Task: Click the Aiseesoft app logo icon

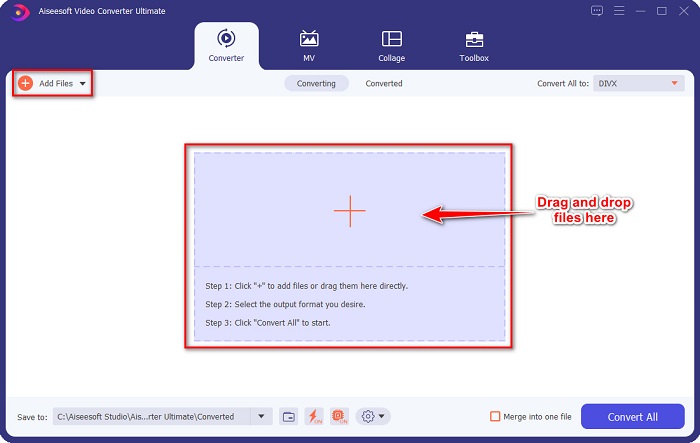Action: [x=20, y=12]
